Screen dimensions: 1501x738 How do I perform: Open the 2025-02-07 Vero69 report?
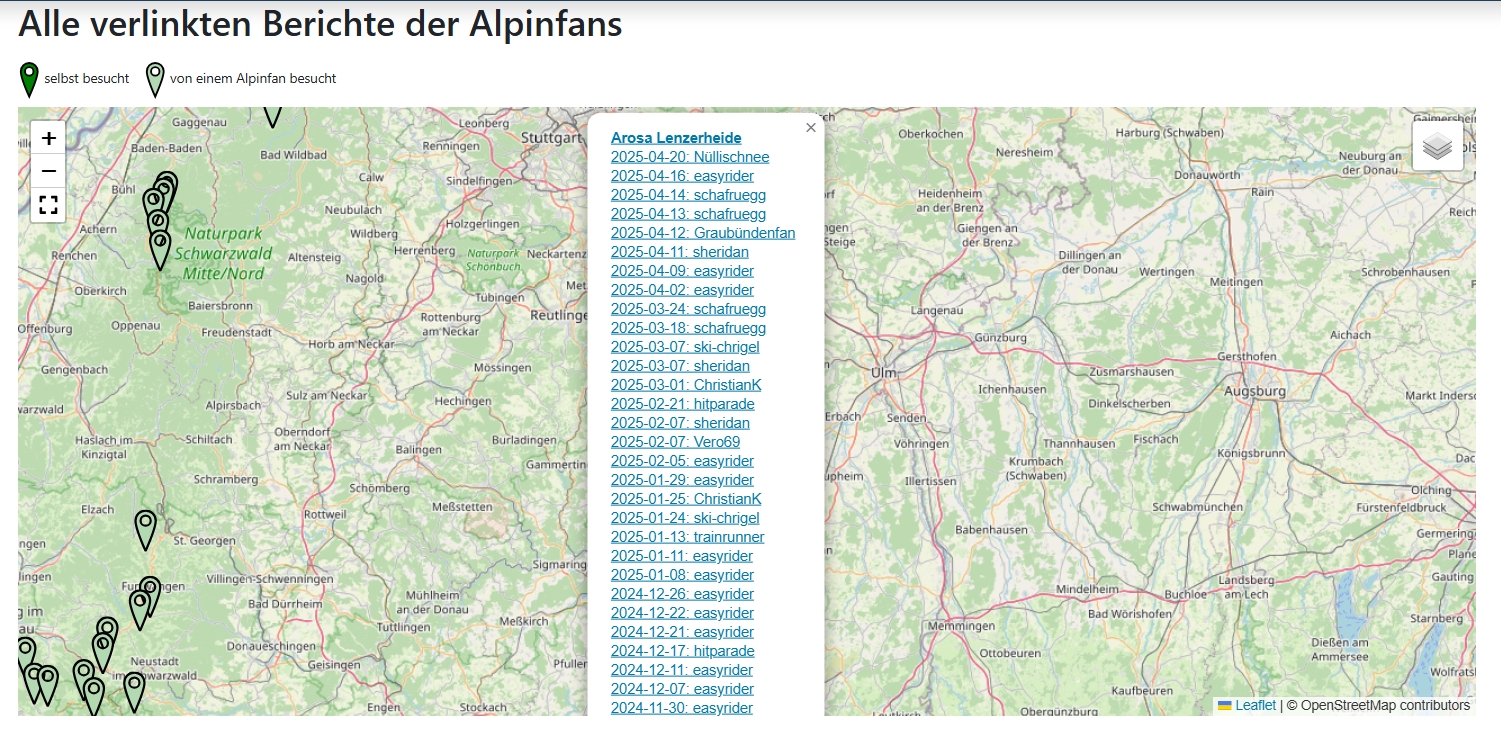tap(675, 442)
